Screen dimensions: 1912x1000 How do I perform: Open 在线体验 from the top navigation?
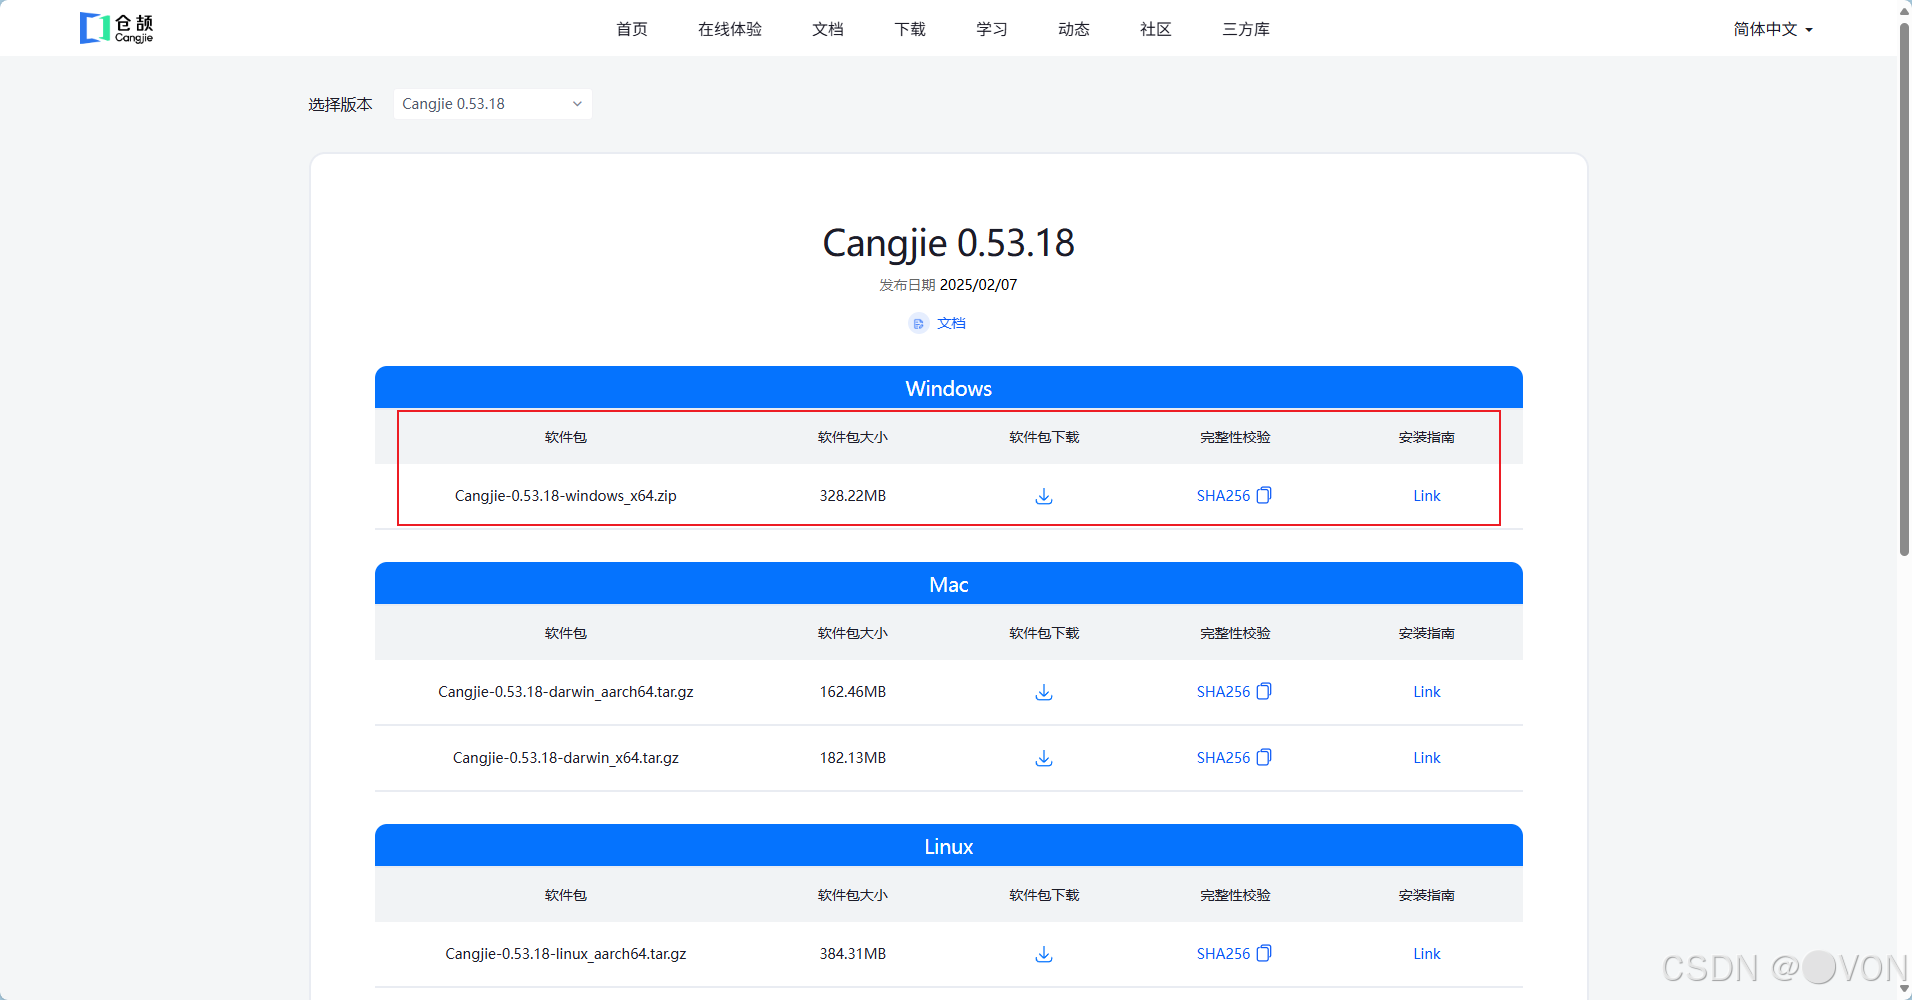[x=730, y=29]
